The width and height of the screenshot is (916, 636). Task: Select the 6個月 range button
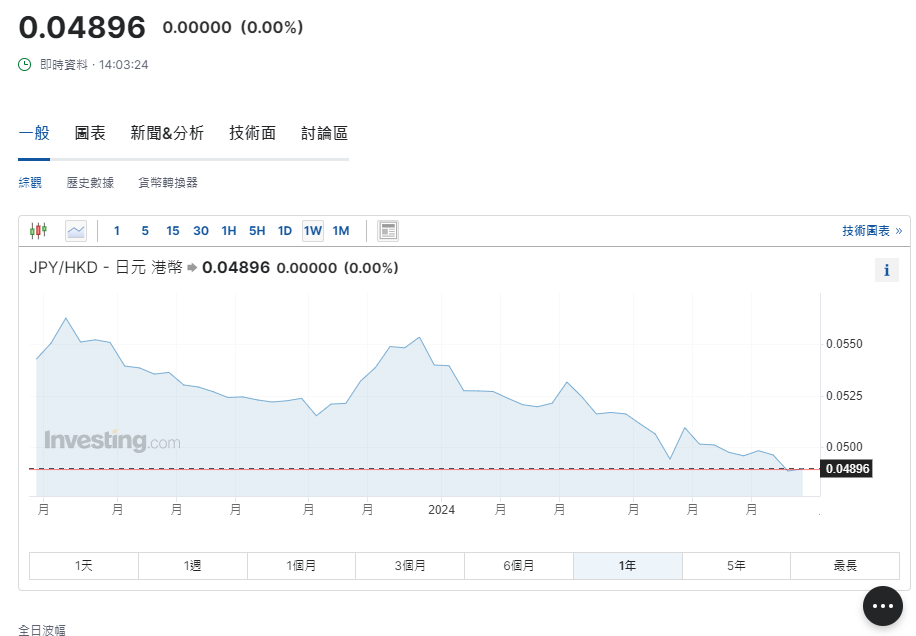[x=518, y=565]
